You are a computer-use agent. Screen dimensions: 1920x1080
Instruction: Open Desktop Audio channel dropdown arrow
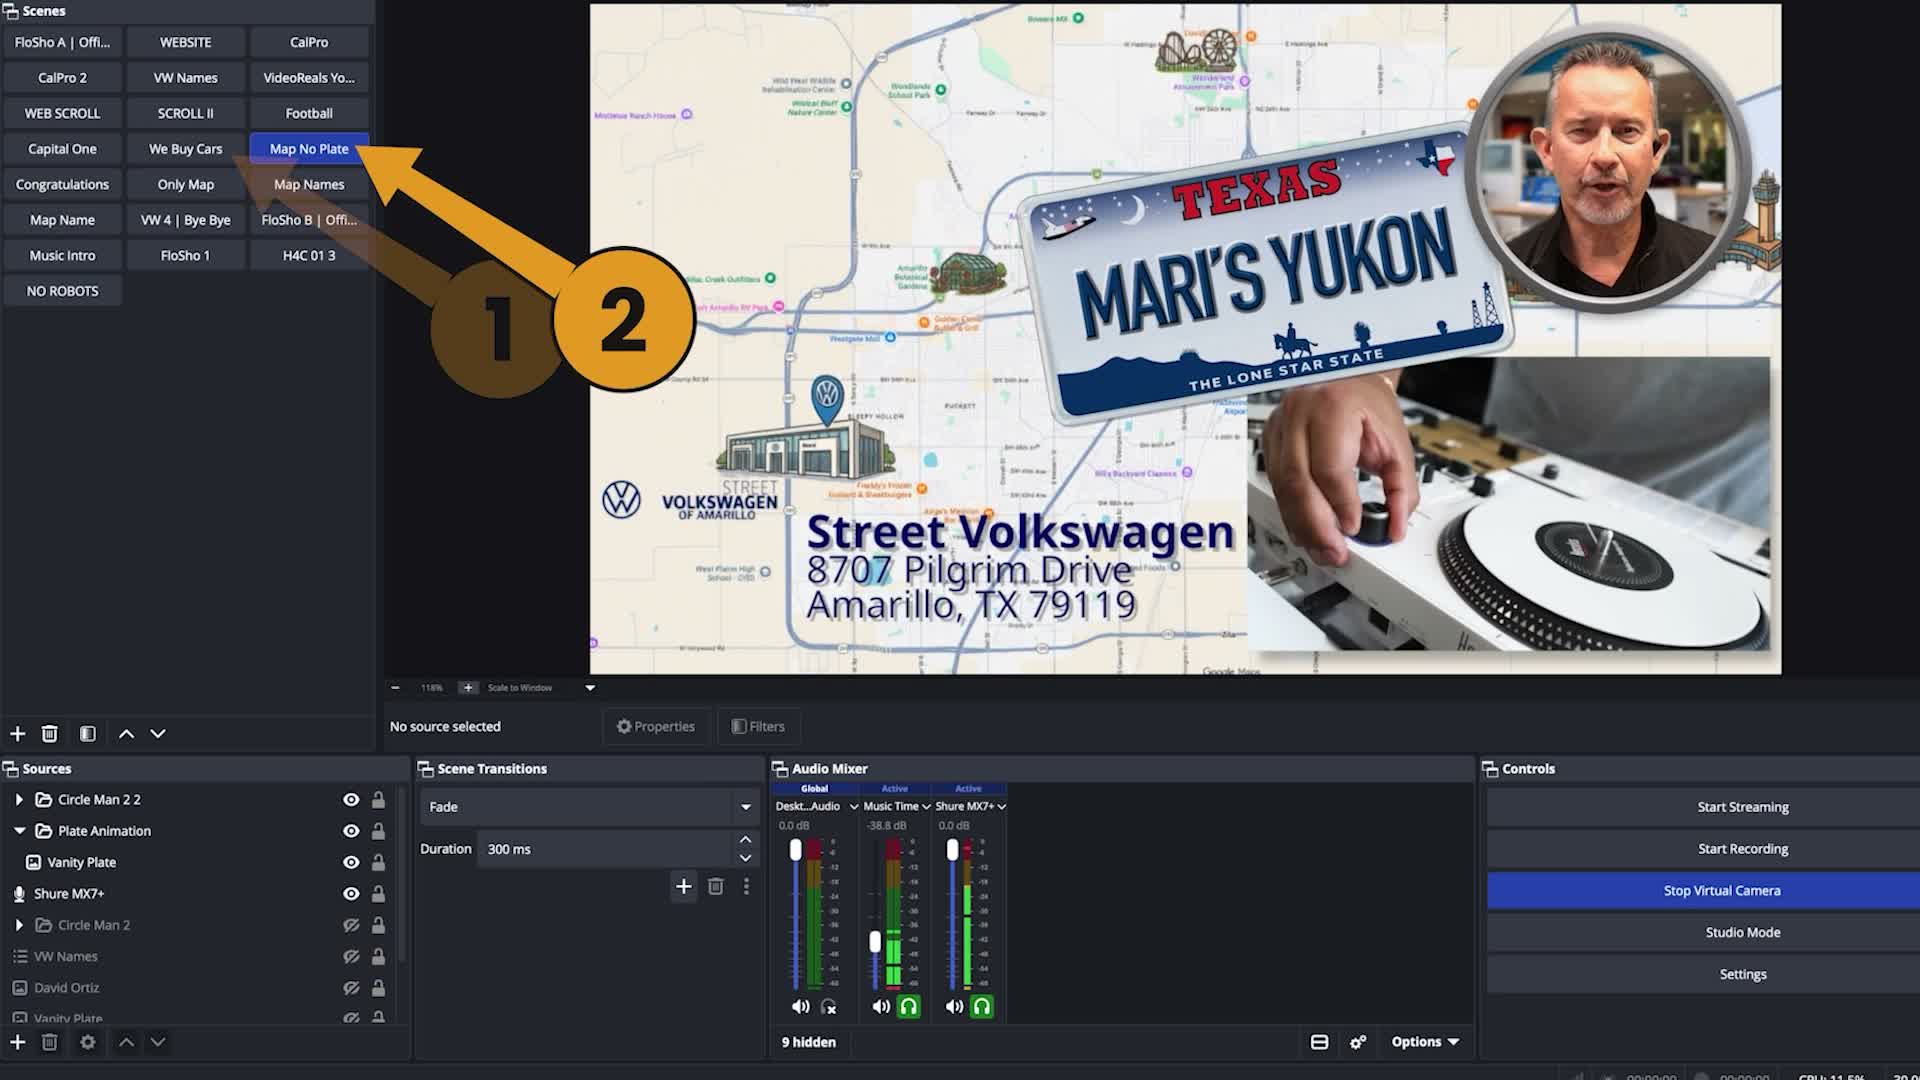[853, 807]
